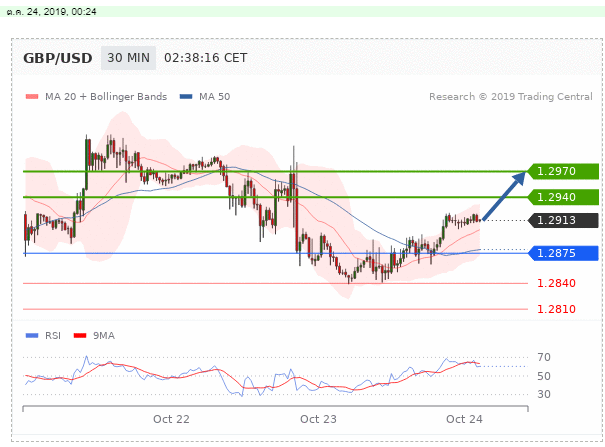Click the MA 50 blue legend swatch
Image resolution: width=605 pixels, height=447 pixels.
click(186, 96)
